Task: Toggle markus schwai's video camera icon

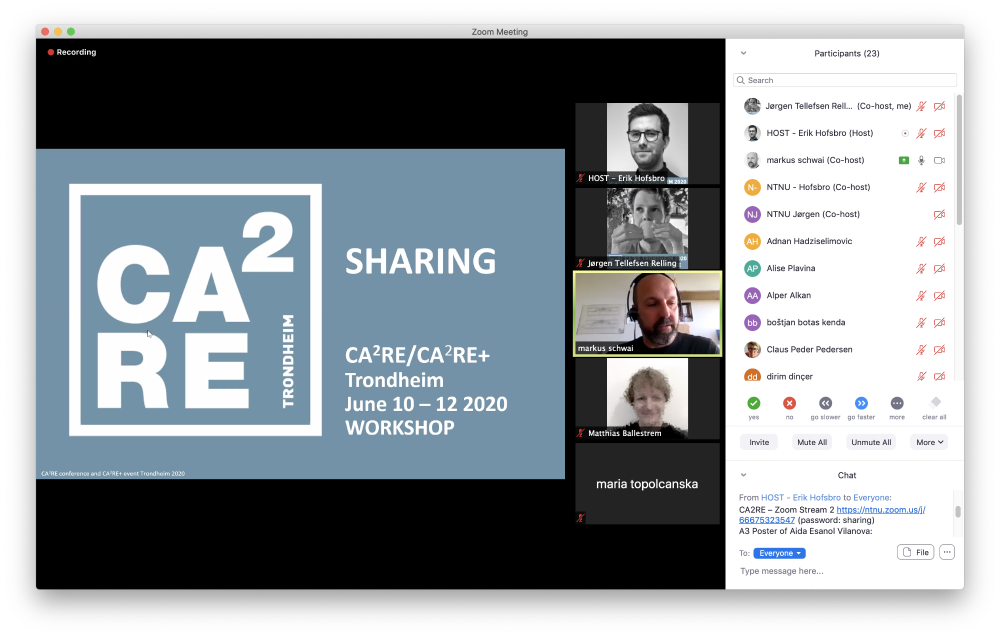Action: (939, 160)
